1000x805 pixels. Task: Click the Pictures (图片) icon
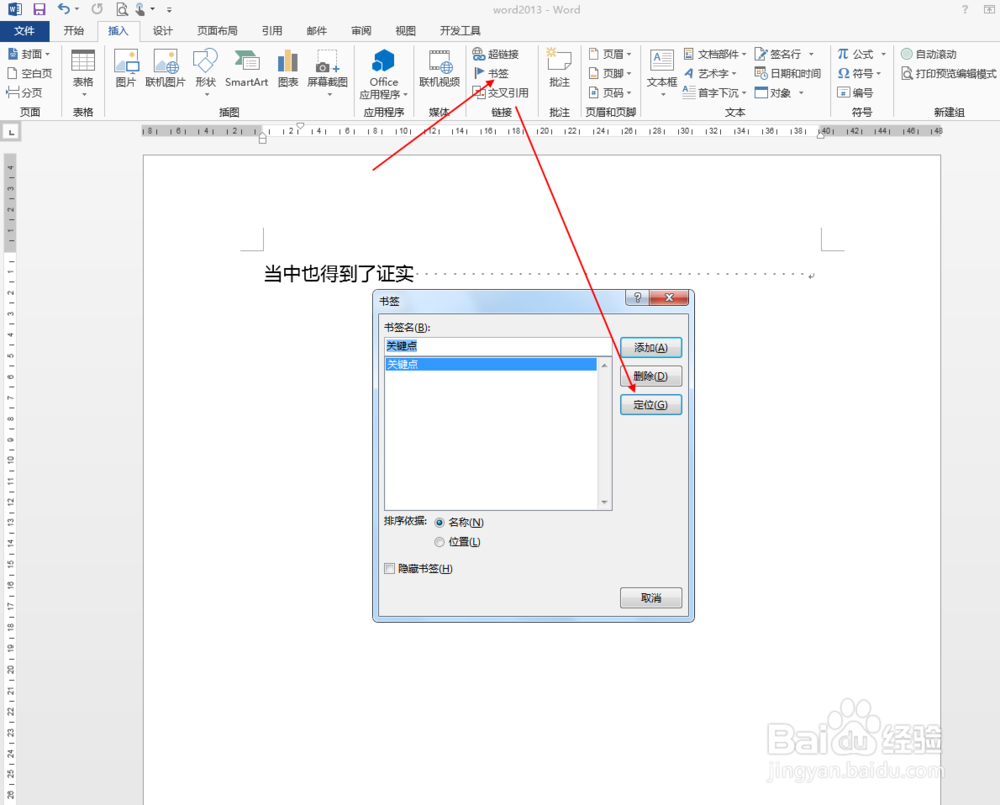tap(126, 68)
